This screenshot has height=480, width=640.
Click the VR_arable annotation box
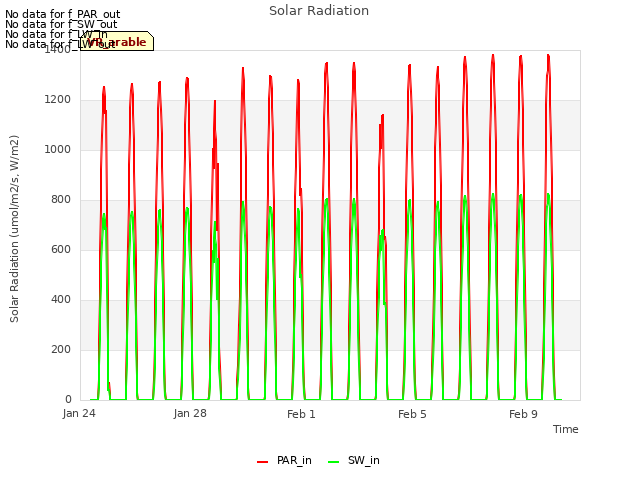(x=117, y=42)
